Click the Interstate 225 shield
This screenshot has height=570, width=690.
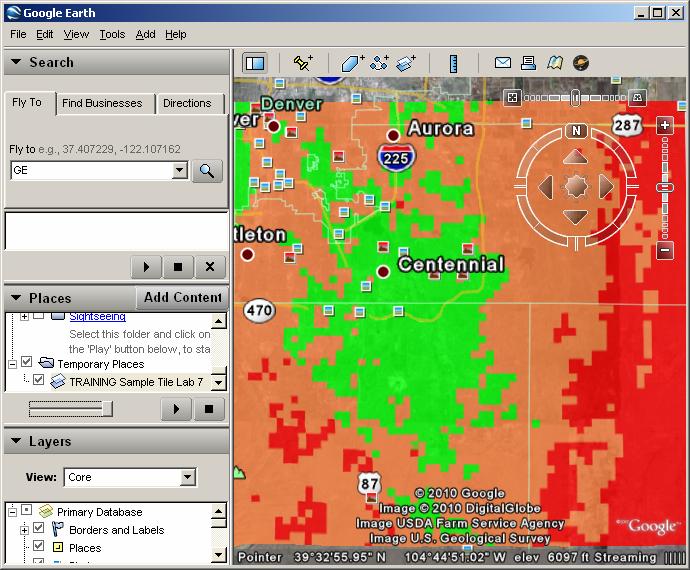click(396, 158)
